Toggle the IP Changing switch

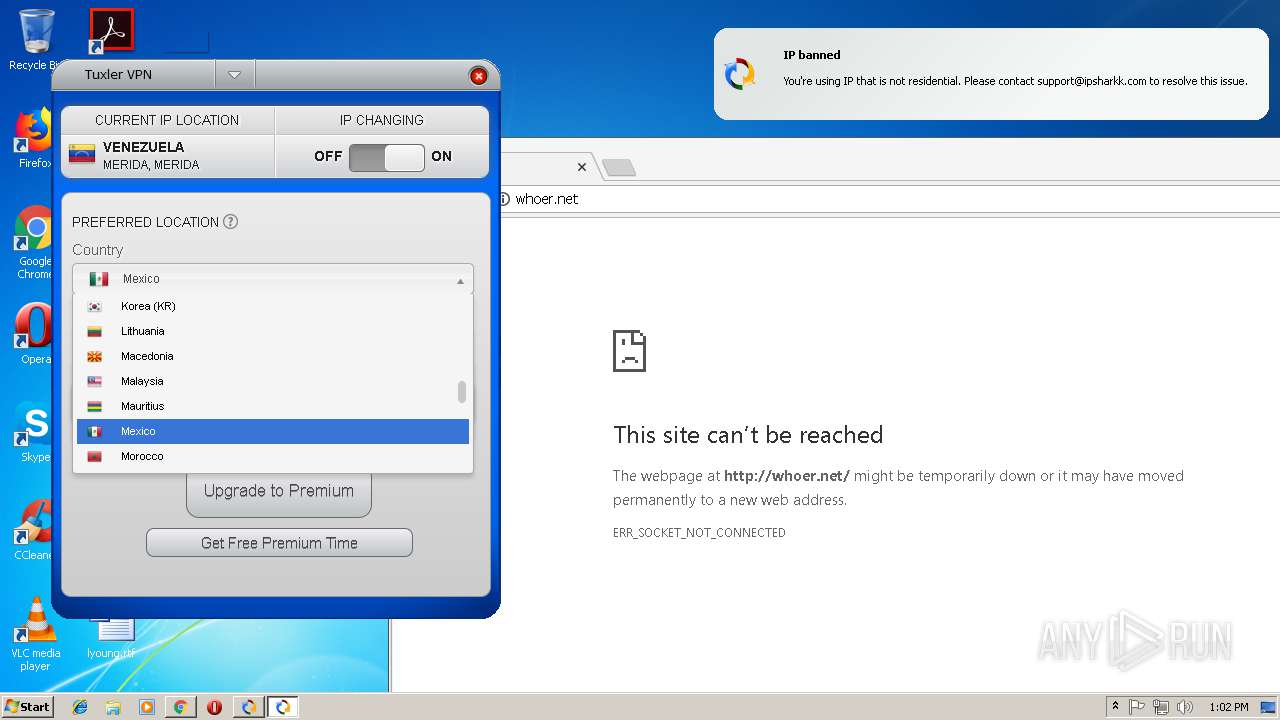coord(386,157)
